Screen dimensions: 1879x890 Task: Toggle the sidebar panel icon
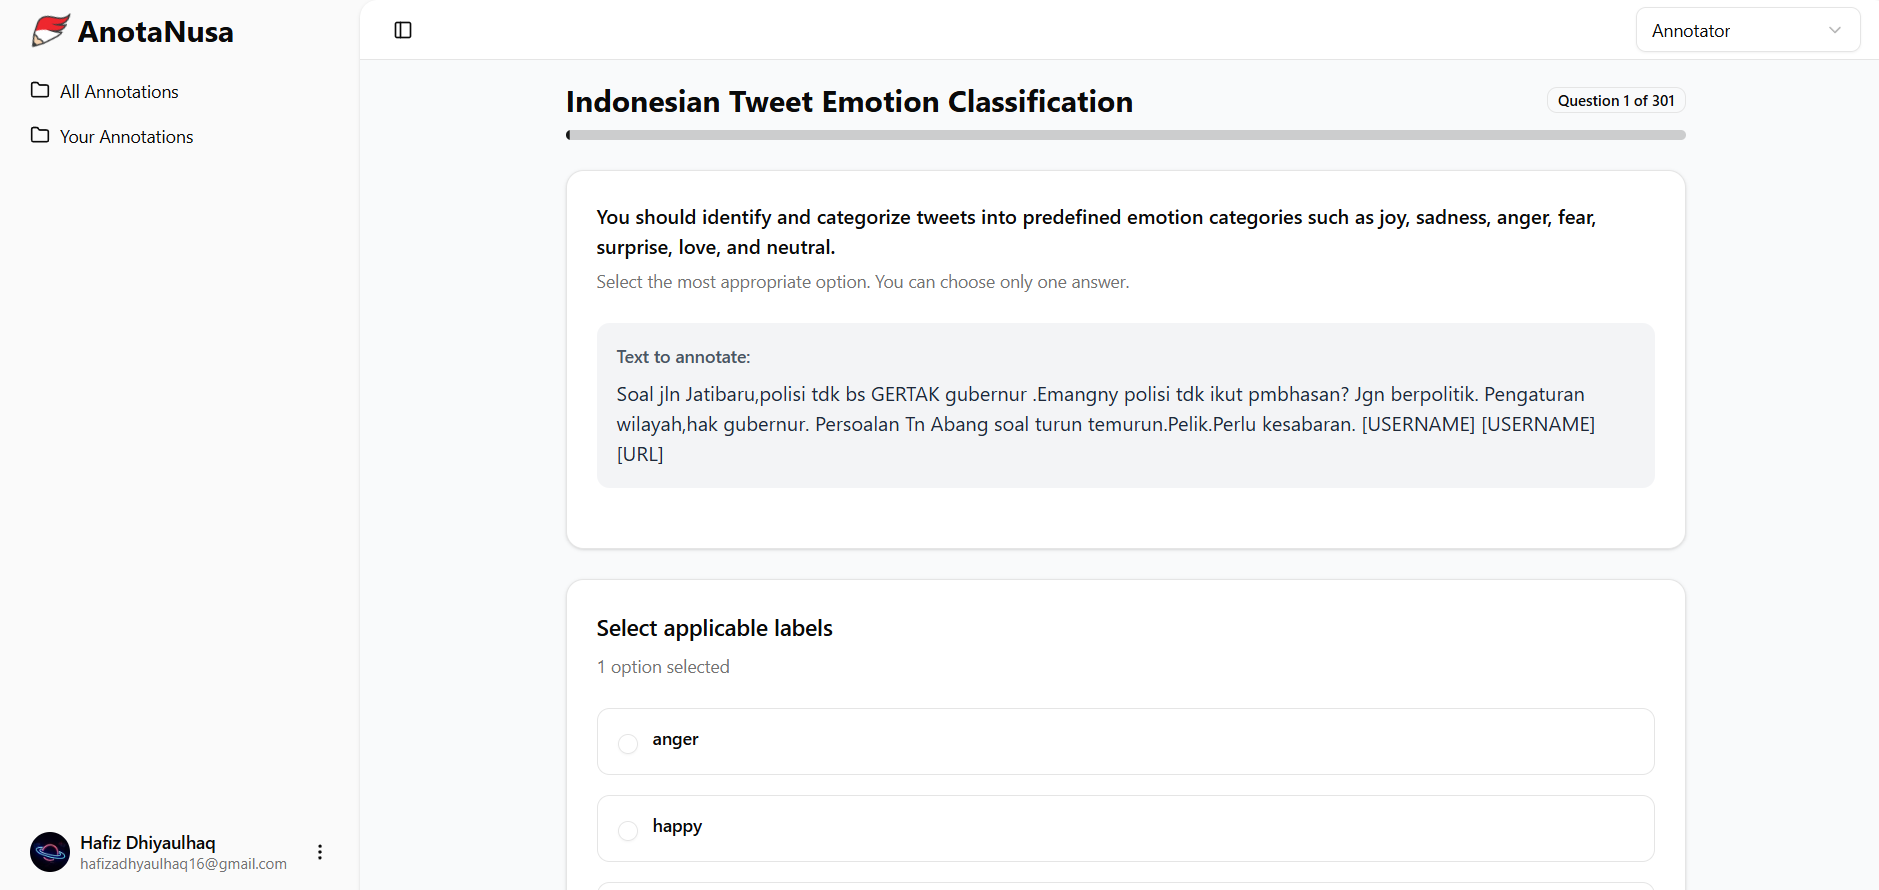pos(403,30)
